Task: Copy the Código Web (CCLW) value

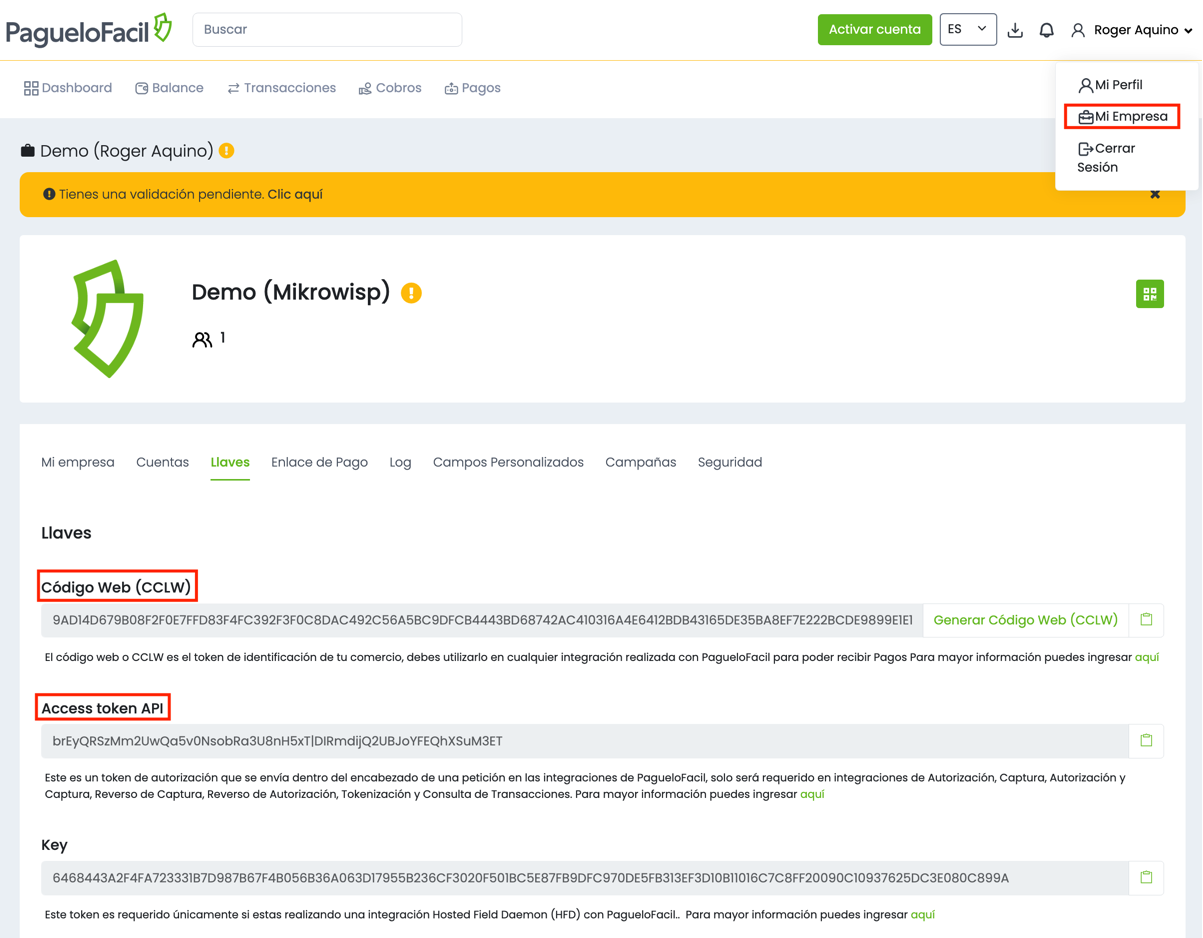Action: (1146, 620)
